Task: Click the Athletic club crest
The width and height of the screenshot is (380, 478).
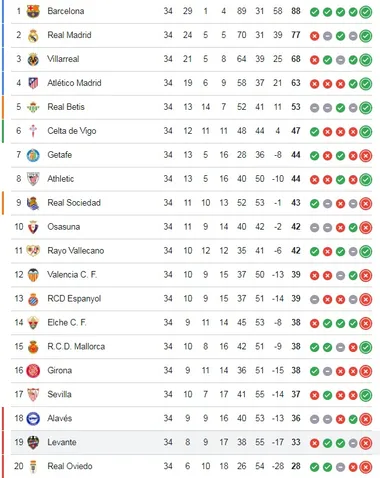Action: 33,179
